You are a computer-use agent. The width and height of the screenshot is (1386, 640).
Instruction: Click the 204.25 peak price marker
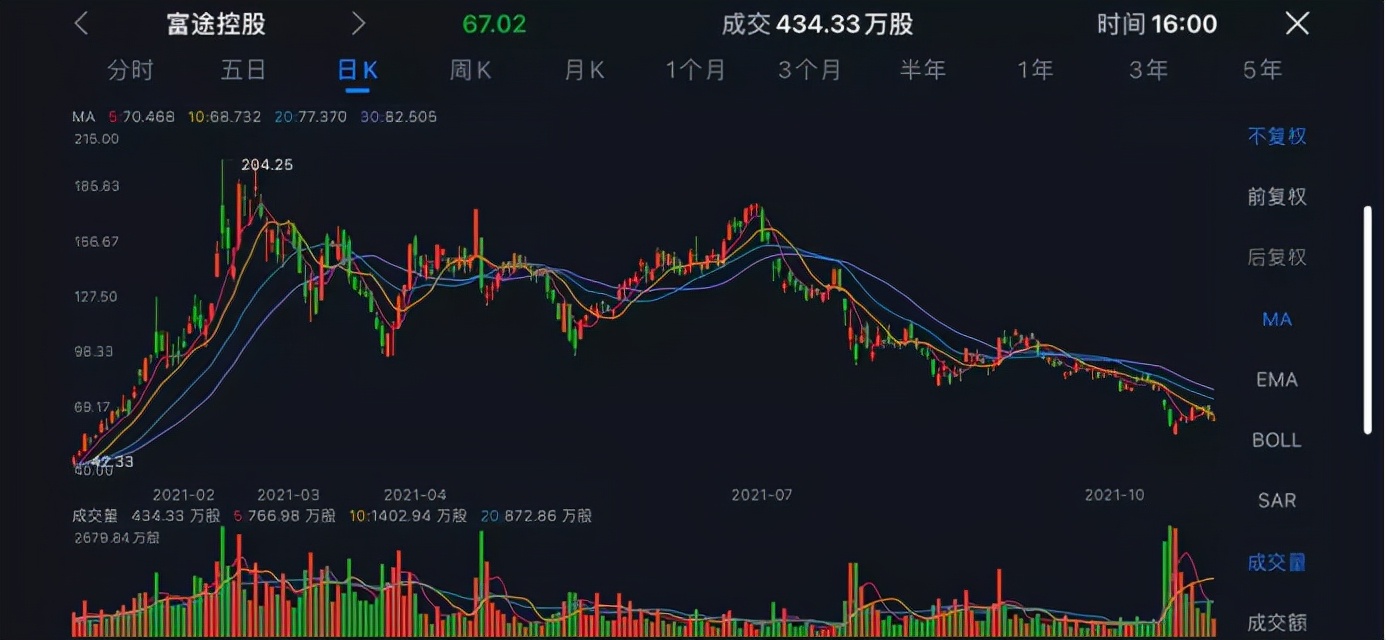point(267,165)
